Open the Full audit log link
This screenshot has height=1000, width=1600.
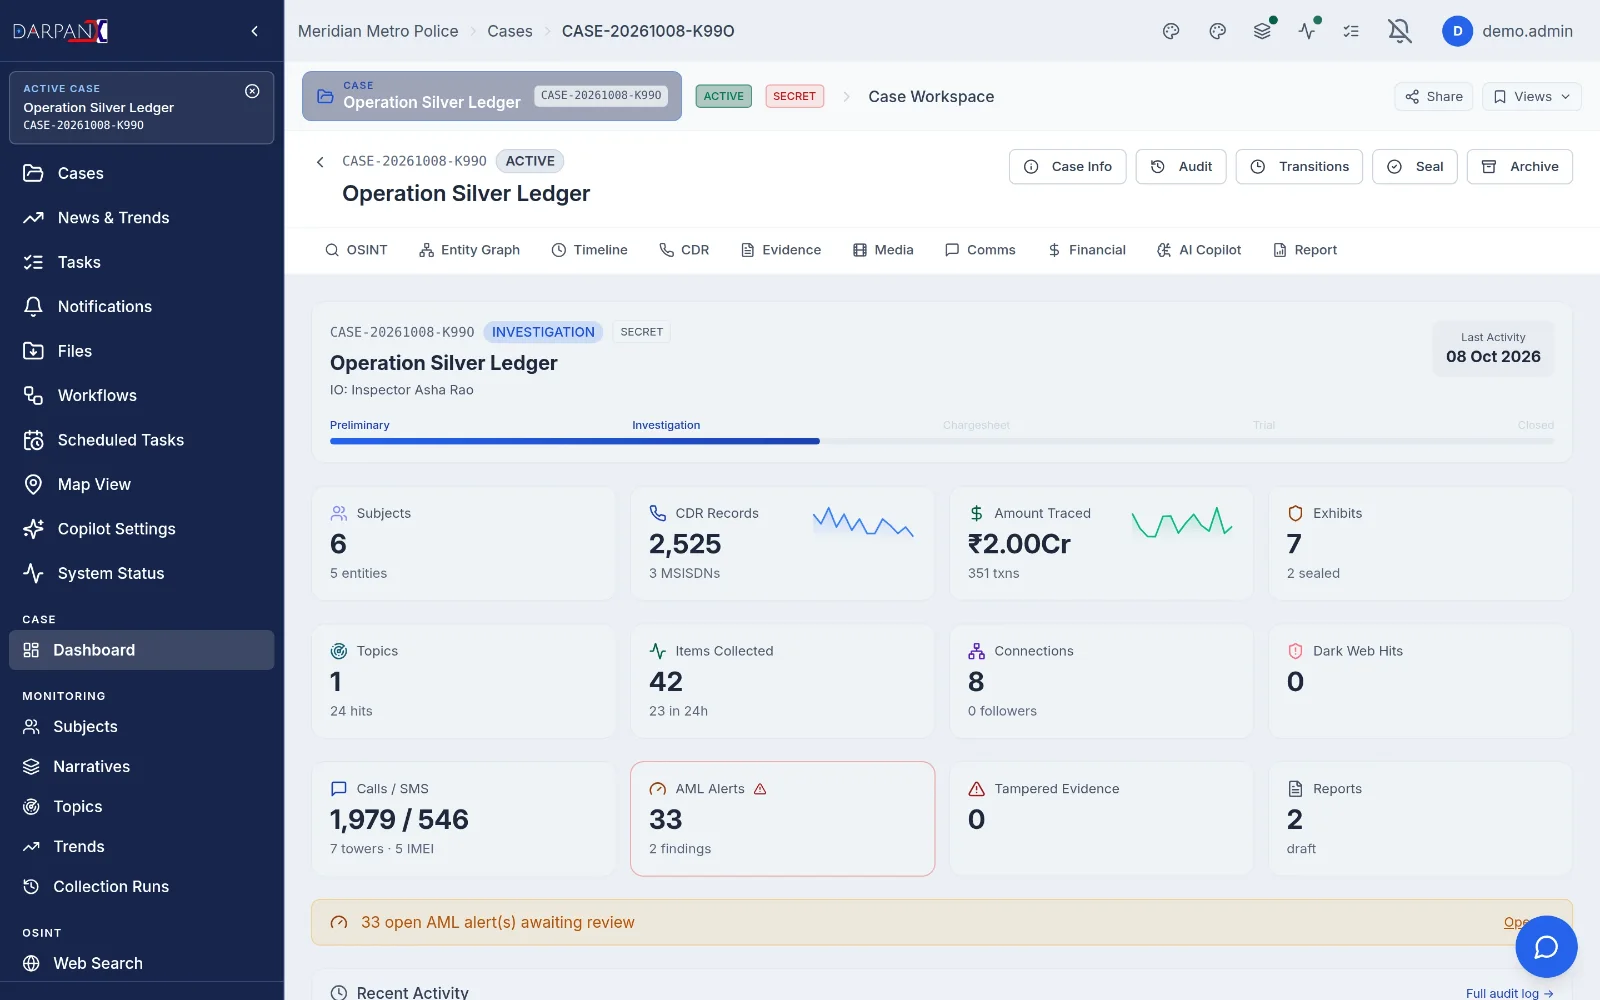[x=1509, y=993]
